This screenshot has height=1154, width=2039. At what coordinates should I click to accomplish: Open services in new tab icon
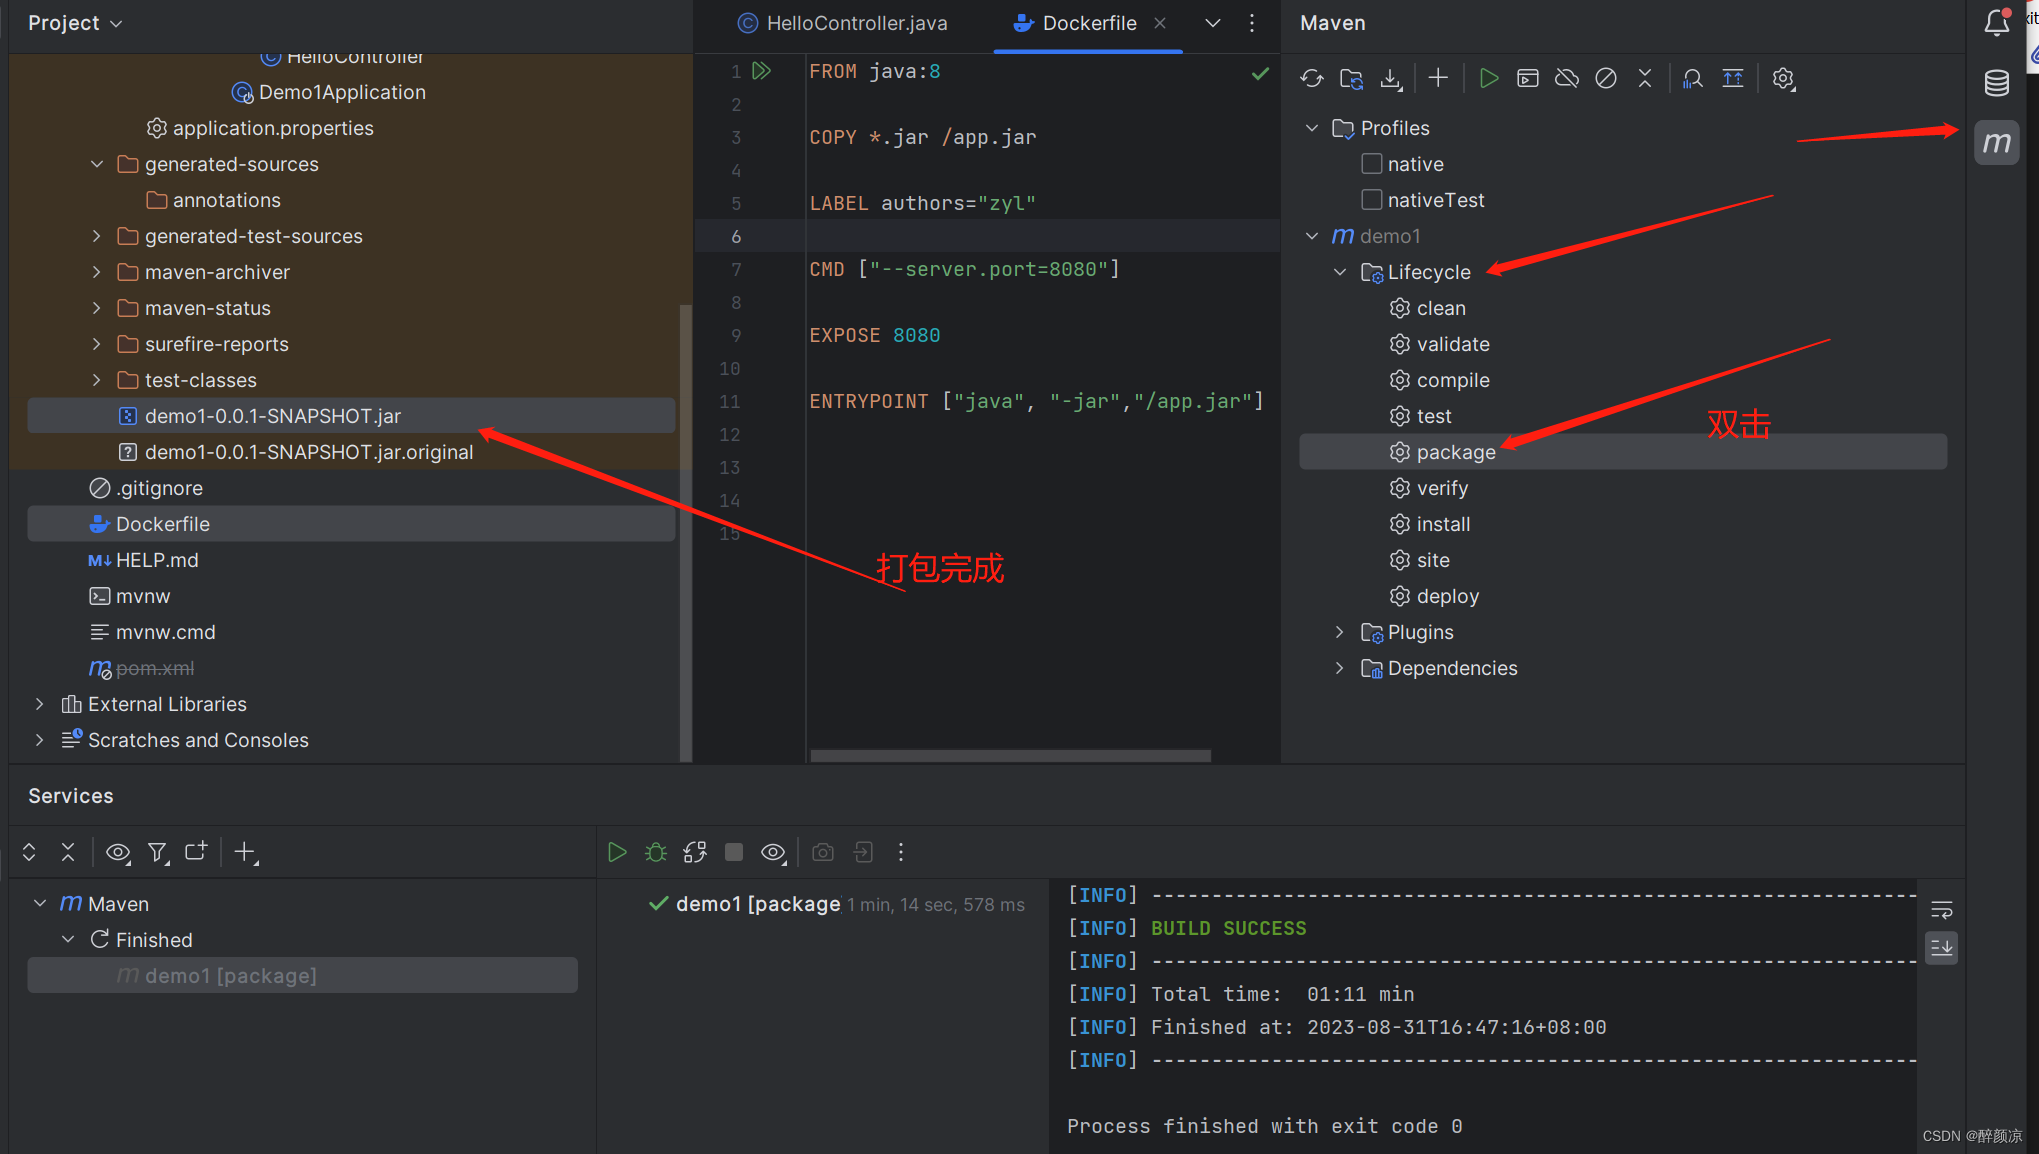(196, 852)
